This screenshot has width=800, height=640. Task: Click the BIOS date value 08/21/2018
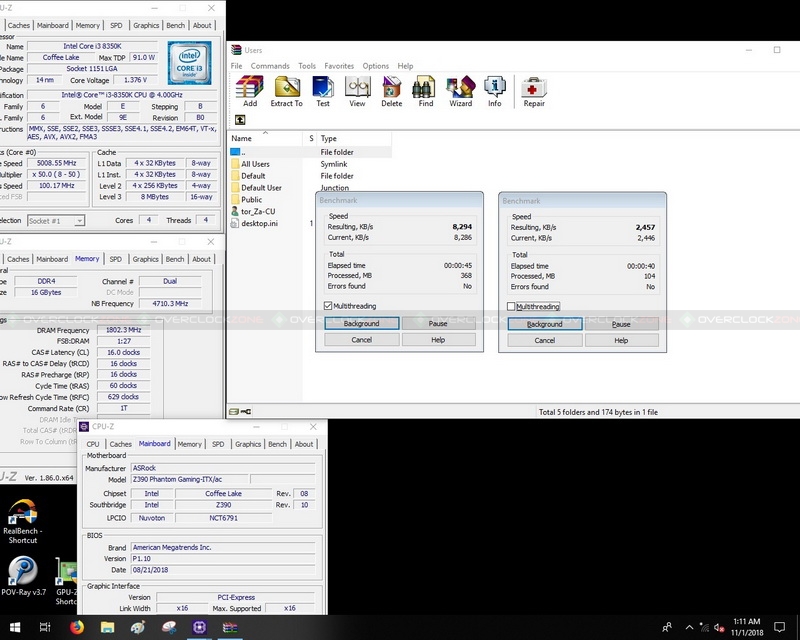coord(223,570)
